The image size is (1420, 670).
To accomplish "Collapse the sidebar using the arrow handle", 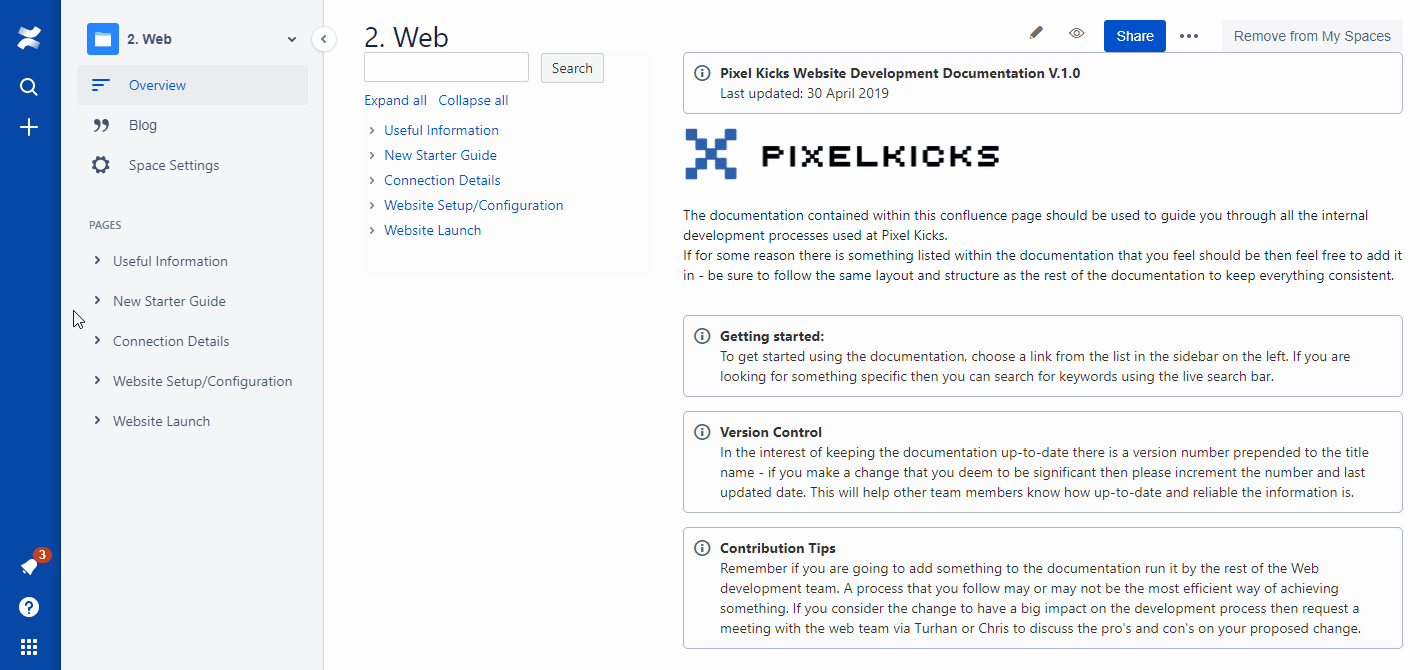I will [x=323, y=39].
